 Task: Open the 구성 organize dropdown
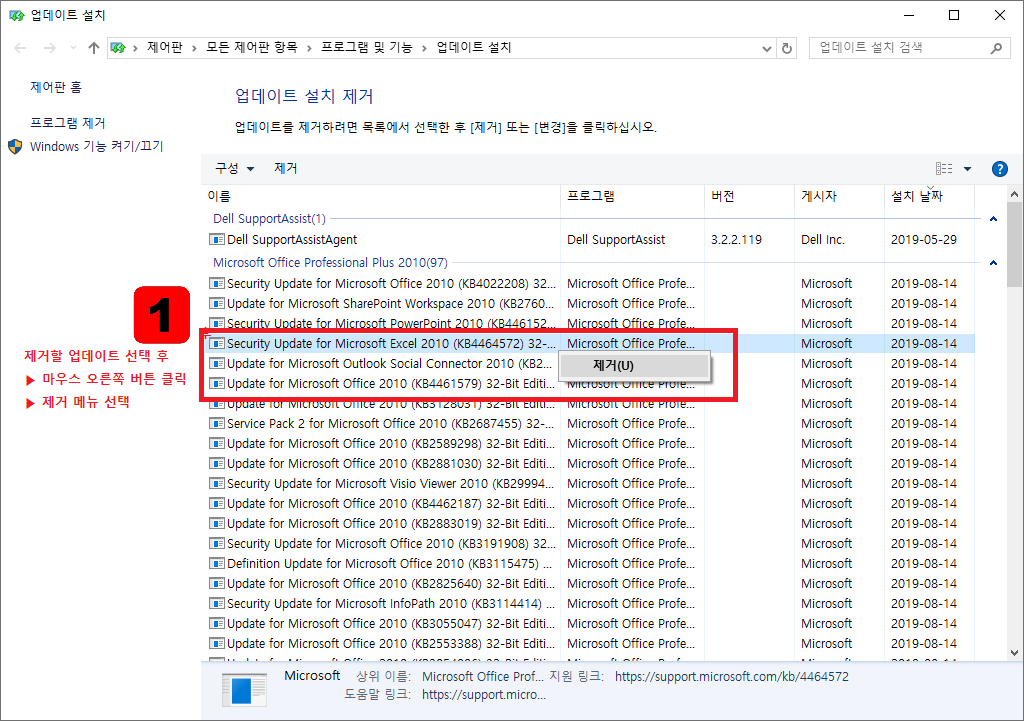pos(234,168)
